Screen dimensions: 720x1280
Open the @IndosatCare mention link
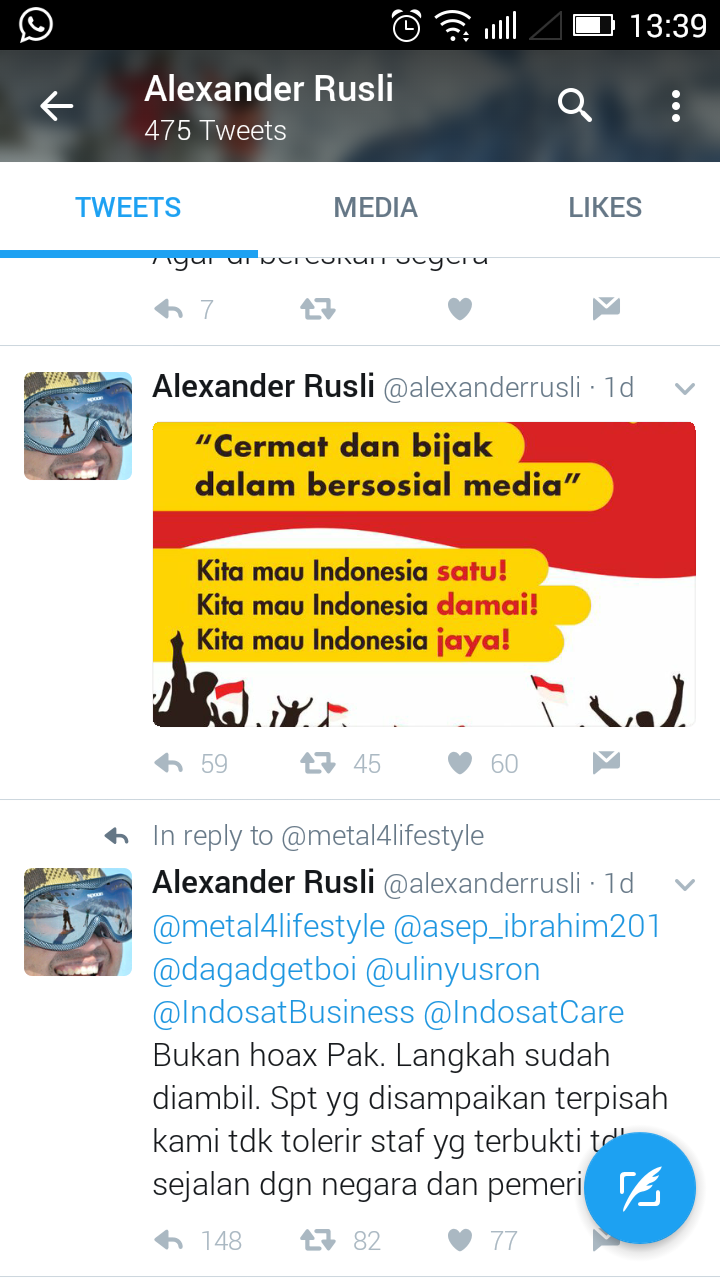(x=524, y=1012)
